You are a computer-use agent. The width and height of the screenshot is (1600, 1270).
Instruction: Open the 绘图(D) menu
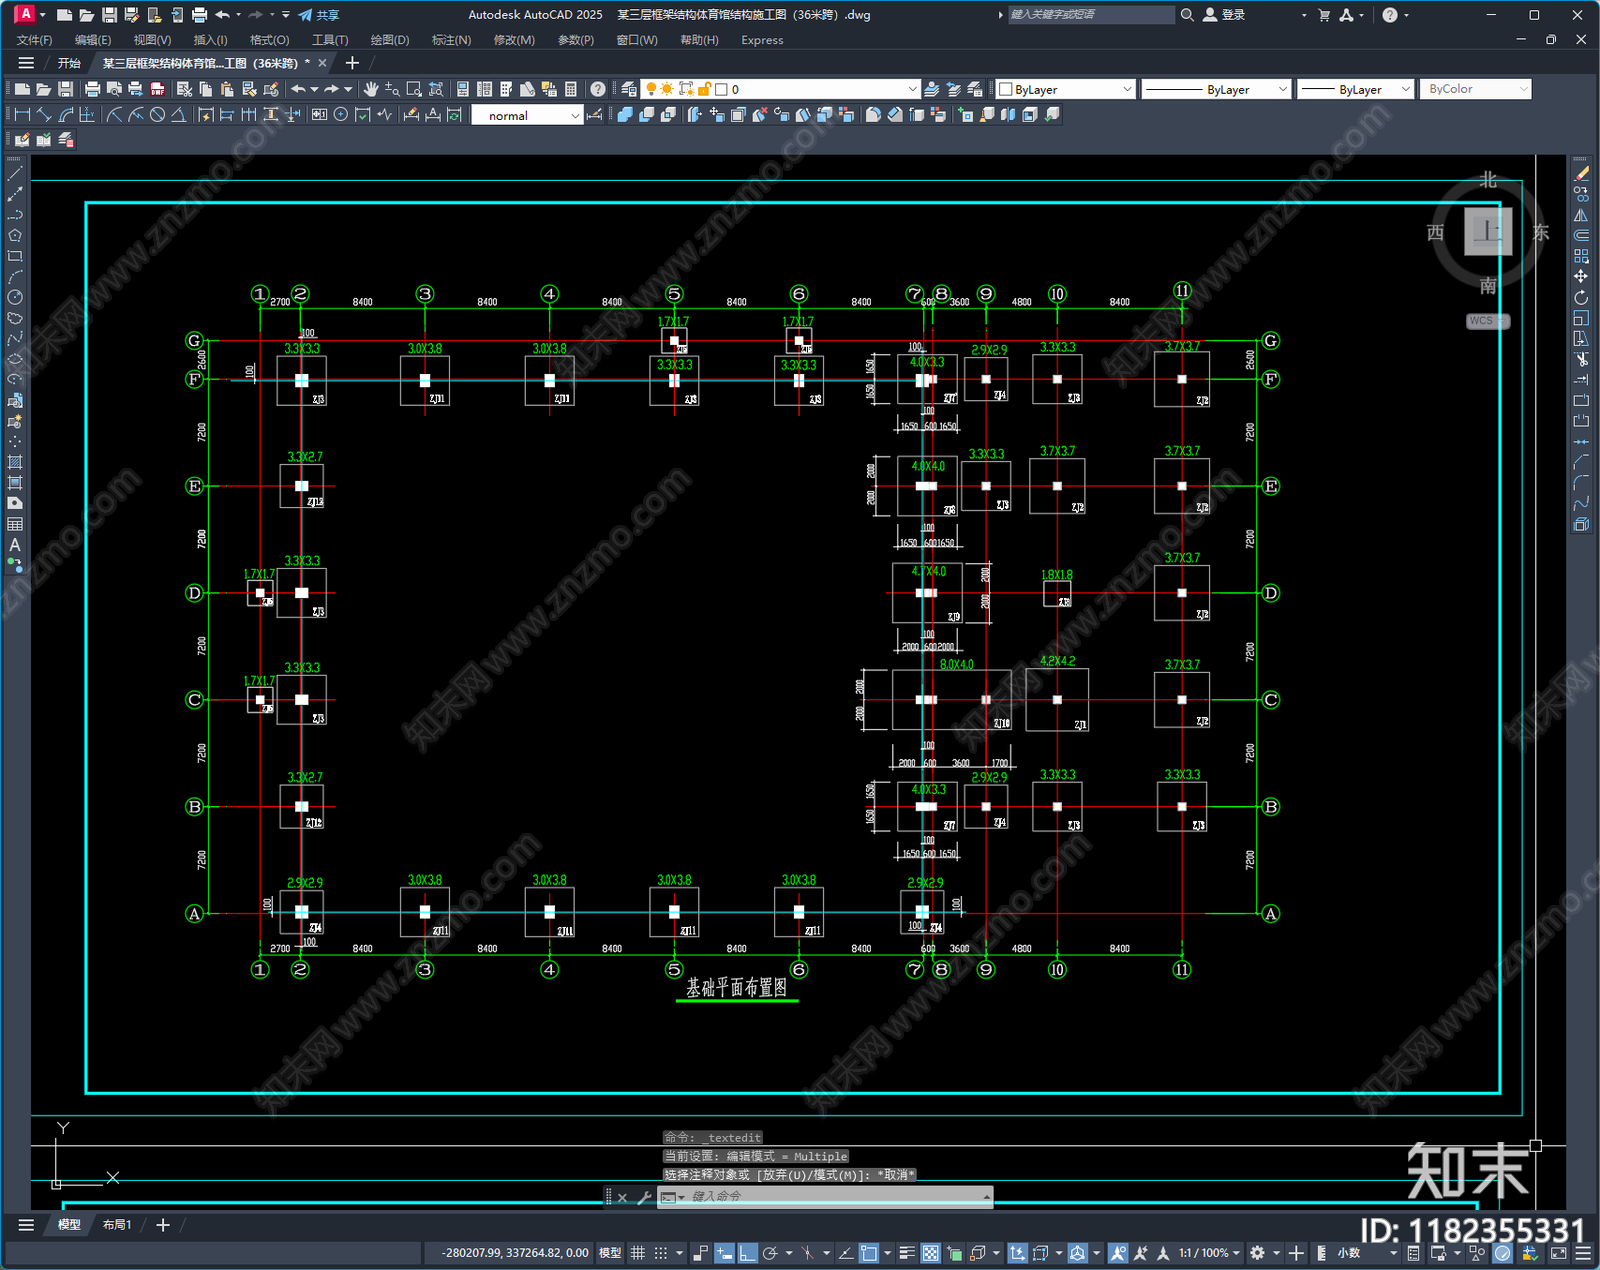tap(390, 40)
